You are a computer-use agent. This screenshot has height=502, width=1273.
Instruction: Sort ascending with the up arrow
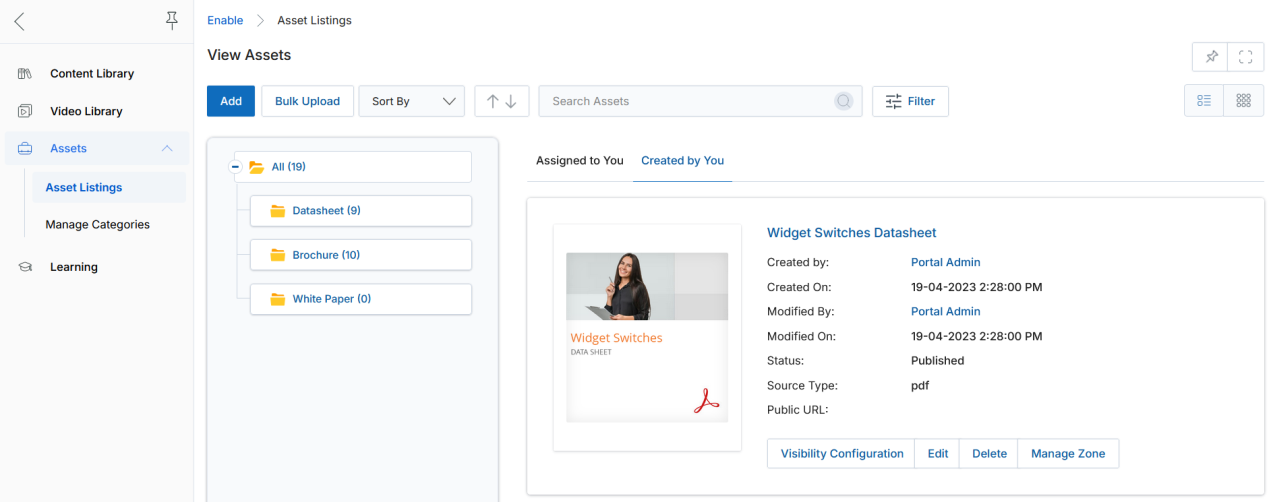click(x=492, y=101)
